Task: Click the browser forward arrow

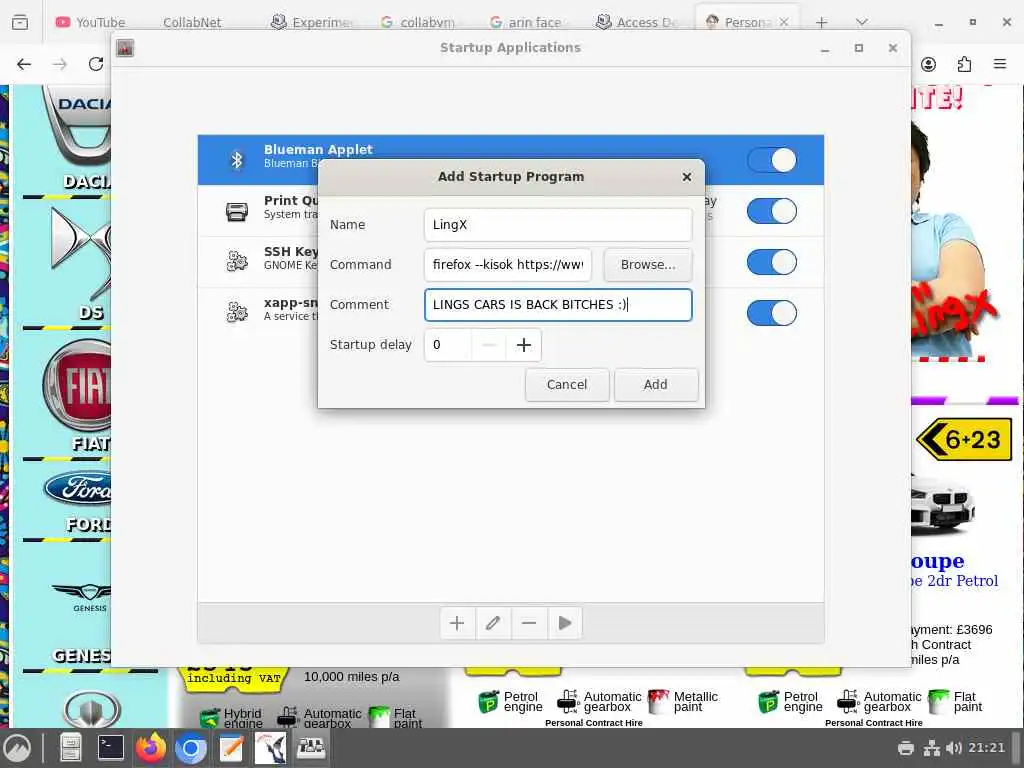Action: (60, 64)
